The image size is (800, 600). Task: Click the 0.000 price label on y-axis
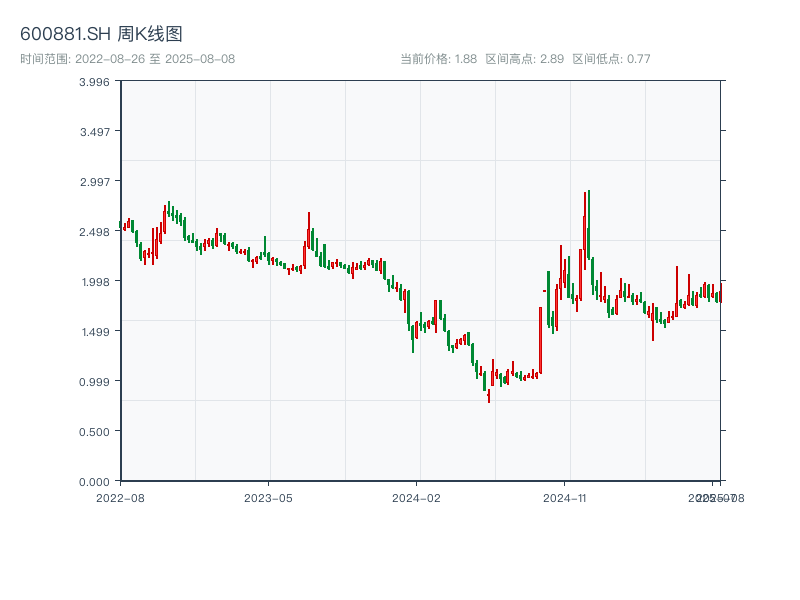(x=94, y=482)
